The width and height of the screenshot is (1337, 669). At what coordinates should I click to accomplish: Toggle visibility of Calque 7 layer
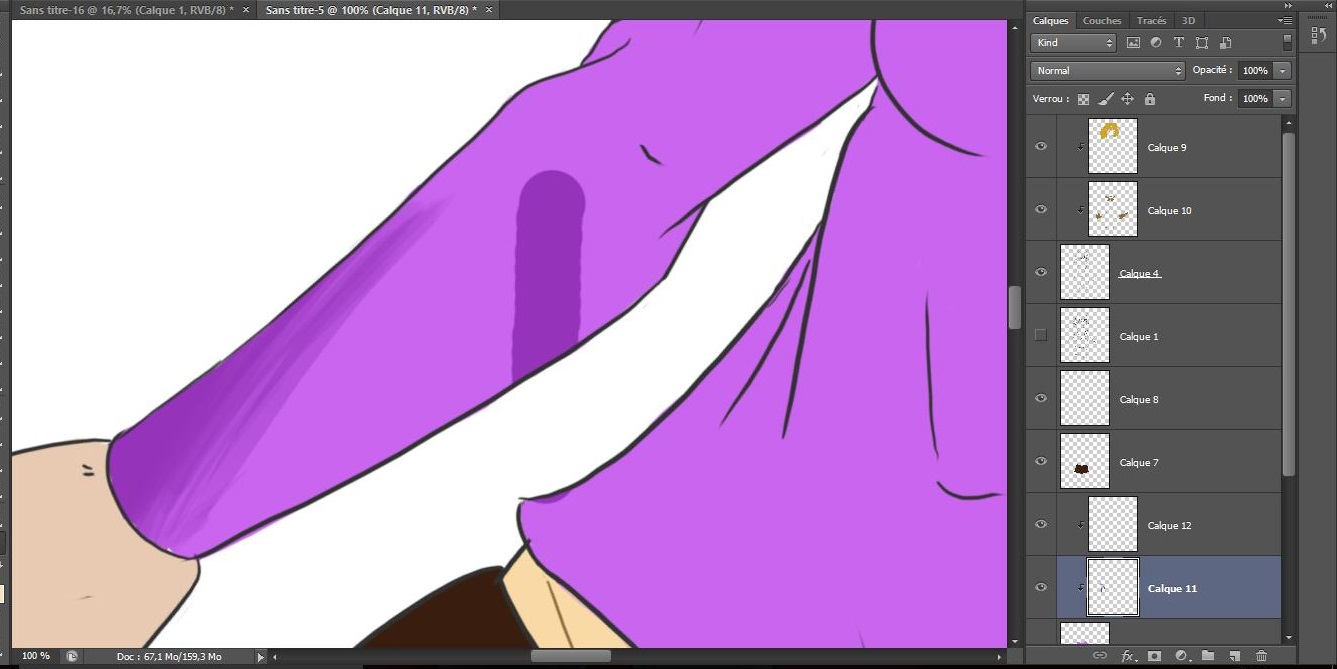coord(1041,462)
